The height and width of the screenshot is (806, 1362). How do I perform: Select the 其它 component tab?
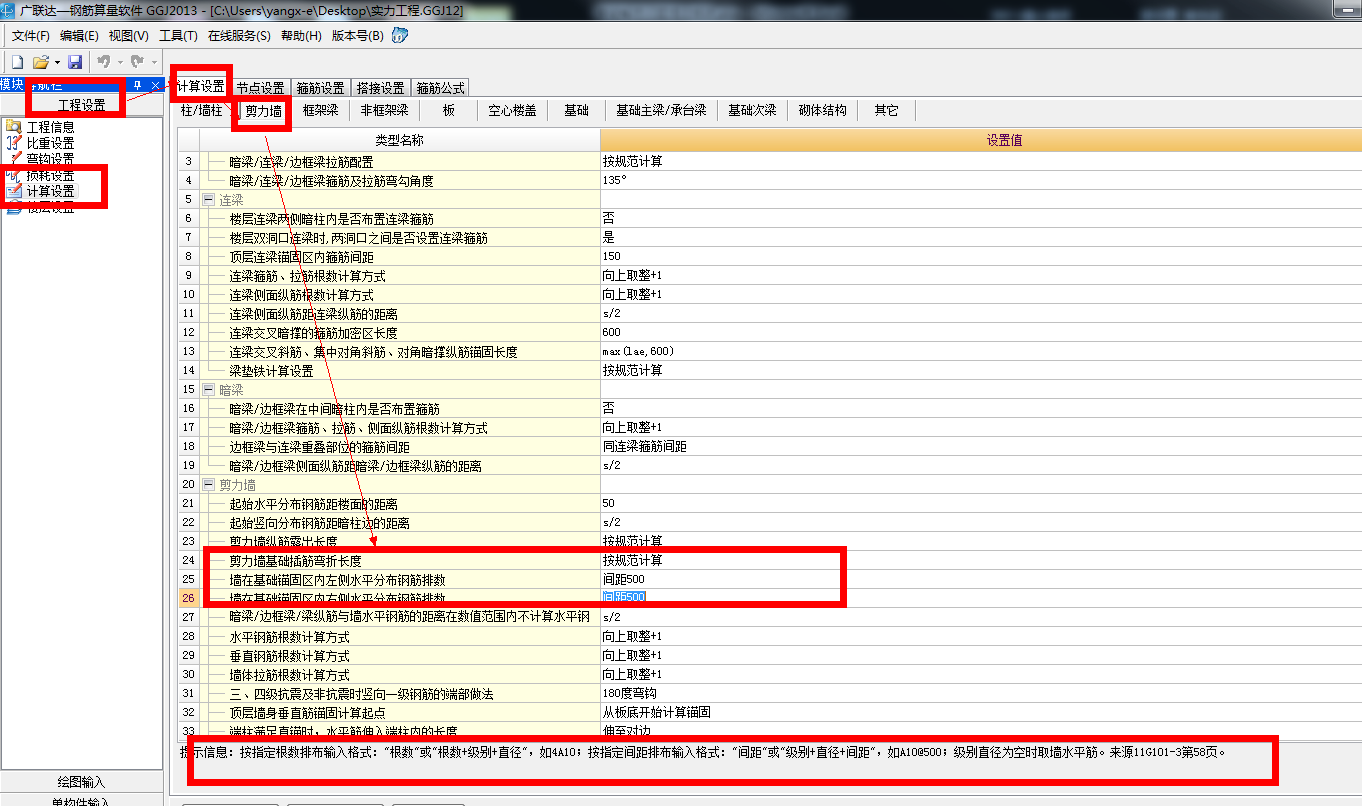pyautogui.click(x=886, y=110)
